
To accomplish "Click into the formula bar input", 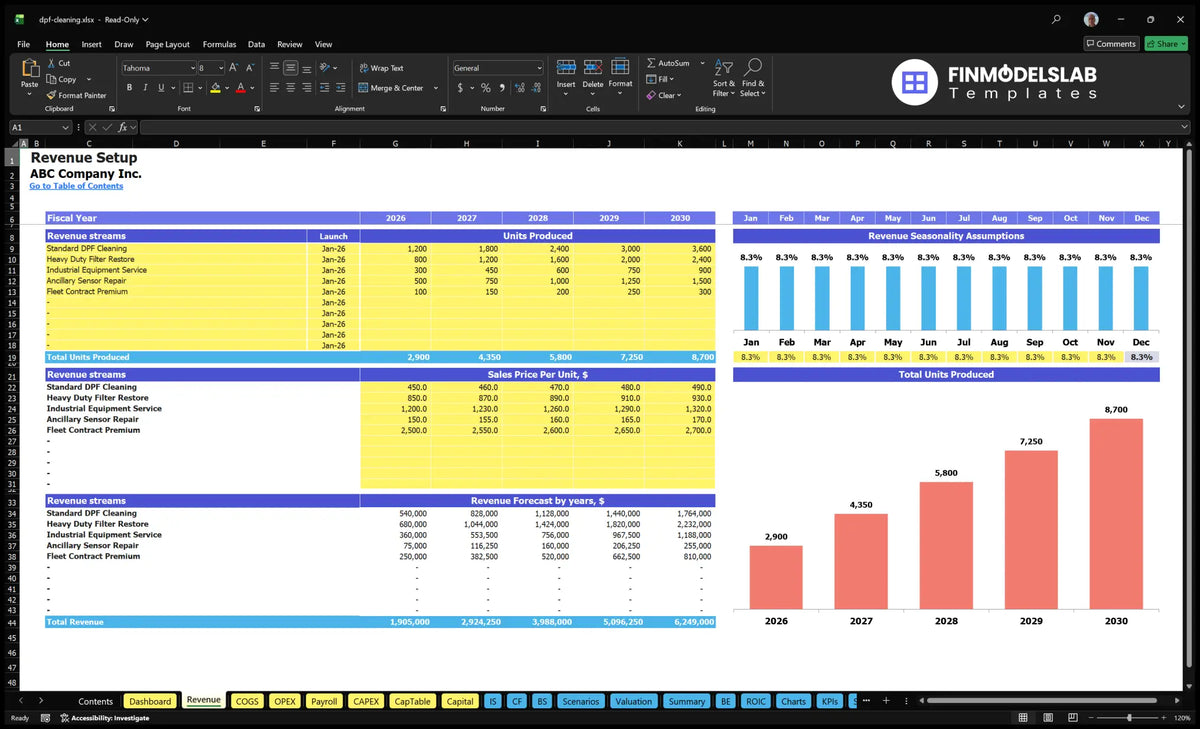I will click(x=665, y=127).
